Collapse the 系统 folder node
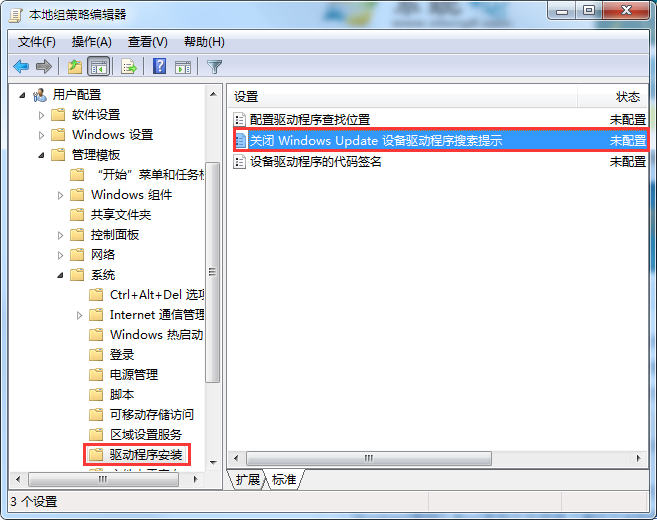The width and height of the screenshot is (657, 520). [60, 276]
